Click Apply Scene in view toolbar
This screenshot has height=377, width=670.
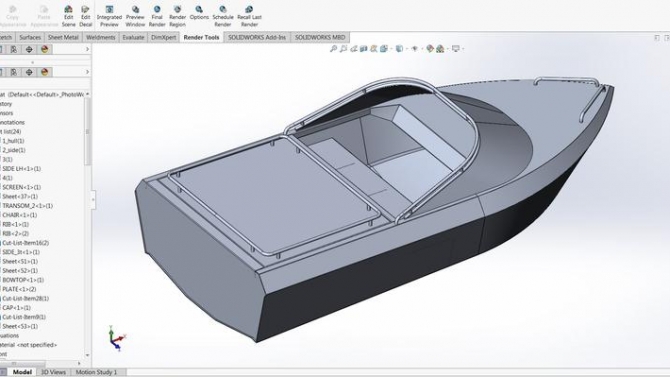coord(440,49)
